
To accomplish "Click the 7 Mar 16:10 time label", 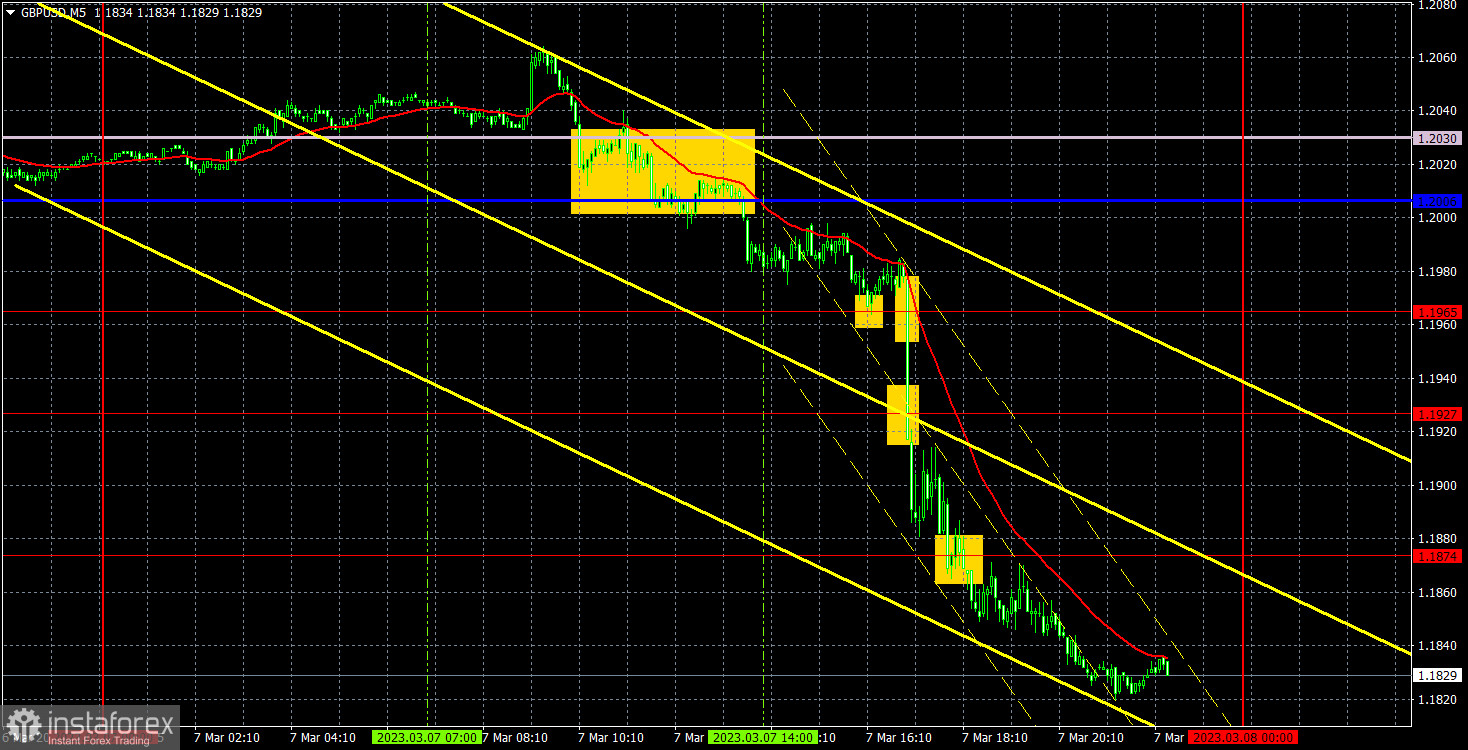I will tap(899, 738).
